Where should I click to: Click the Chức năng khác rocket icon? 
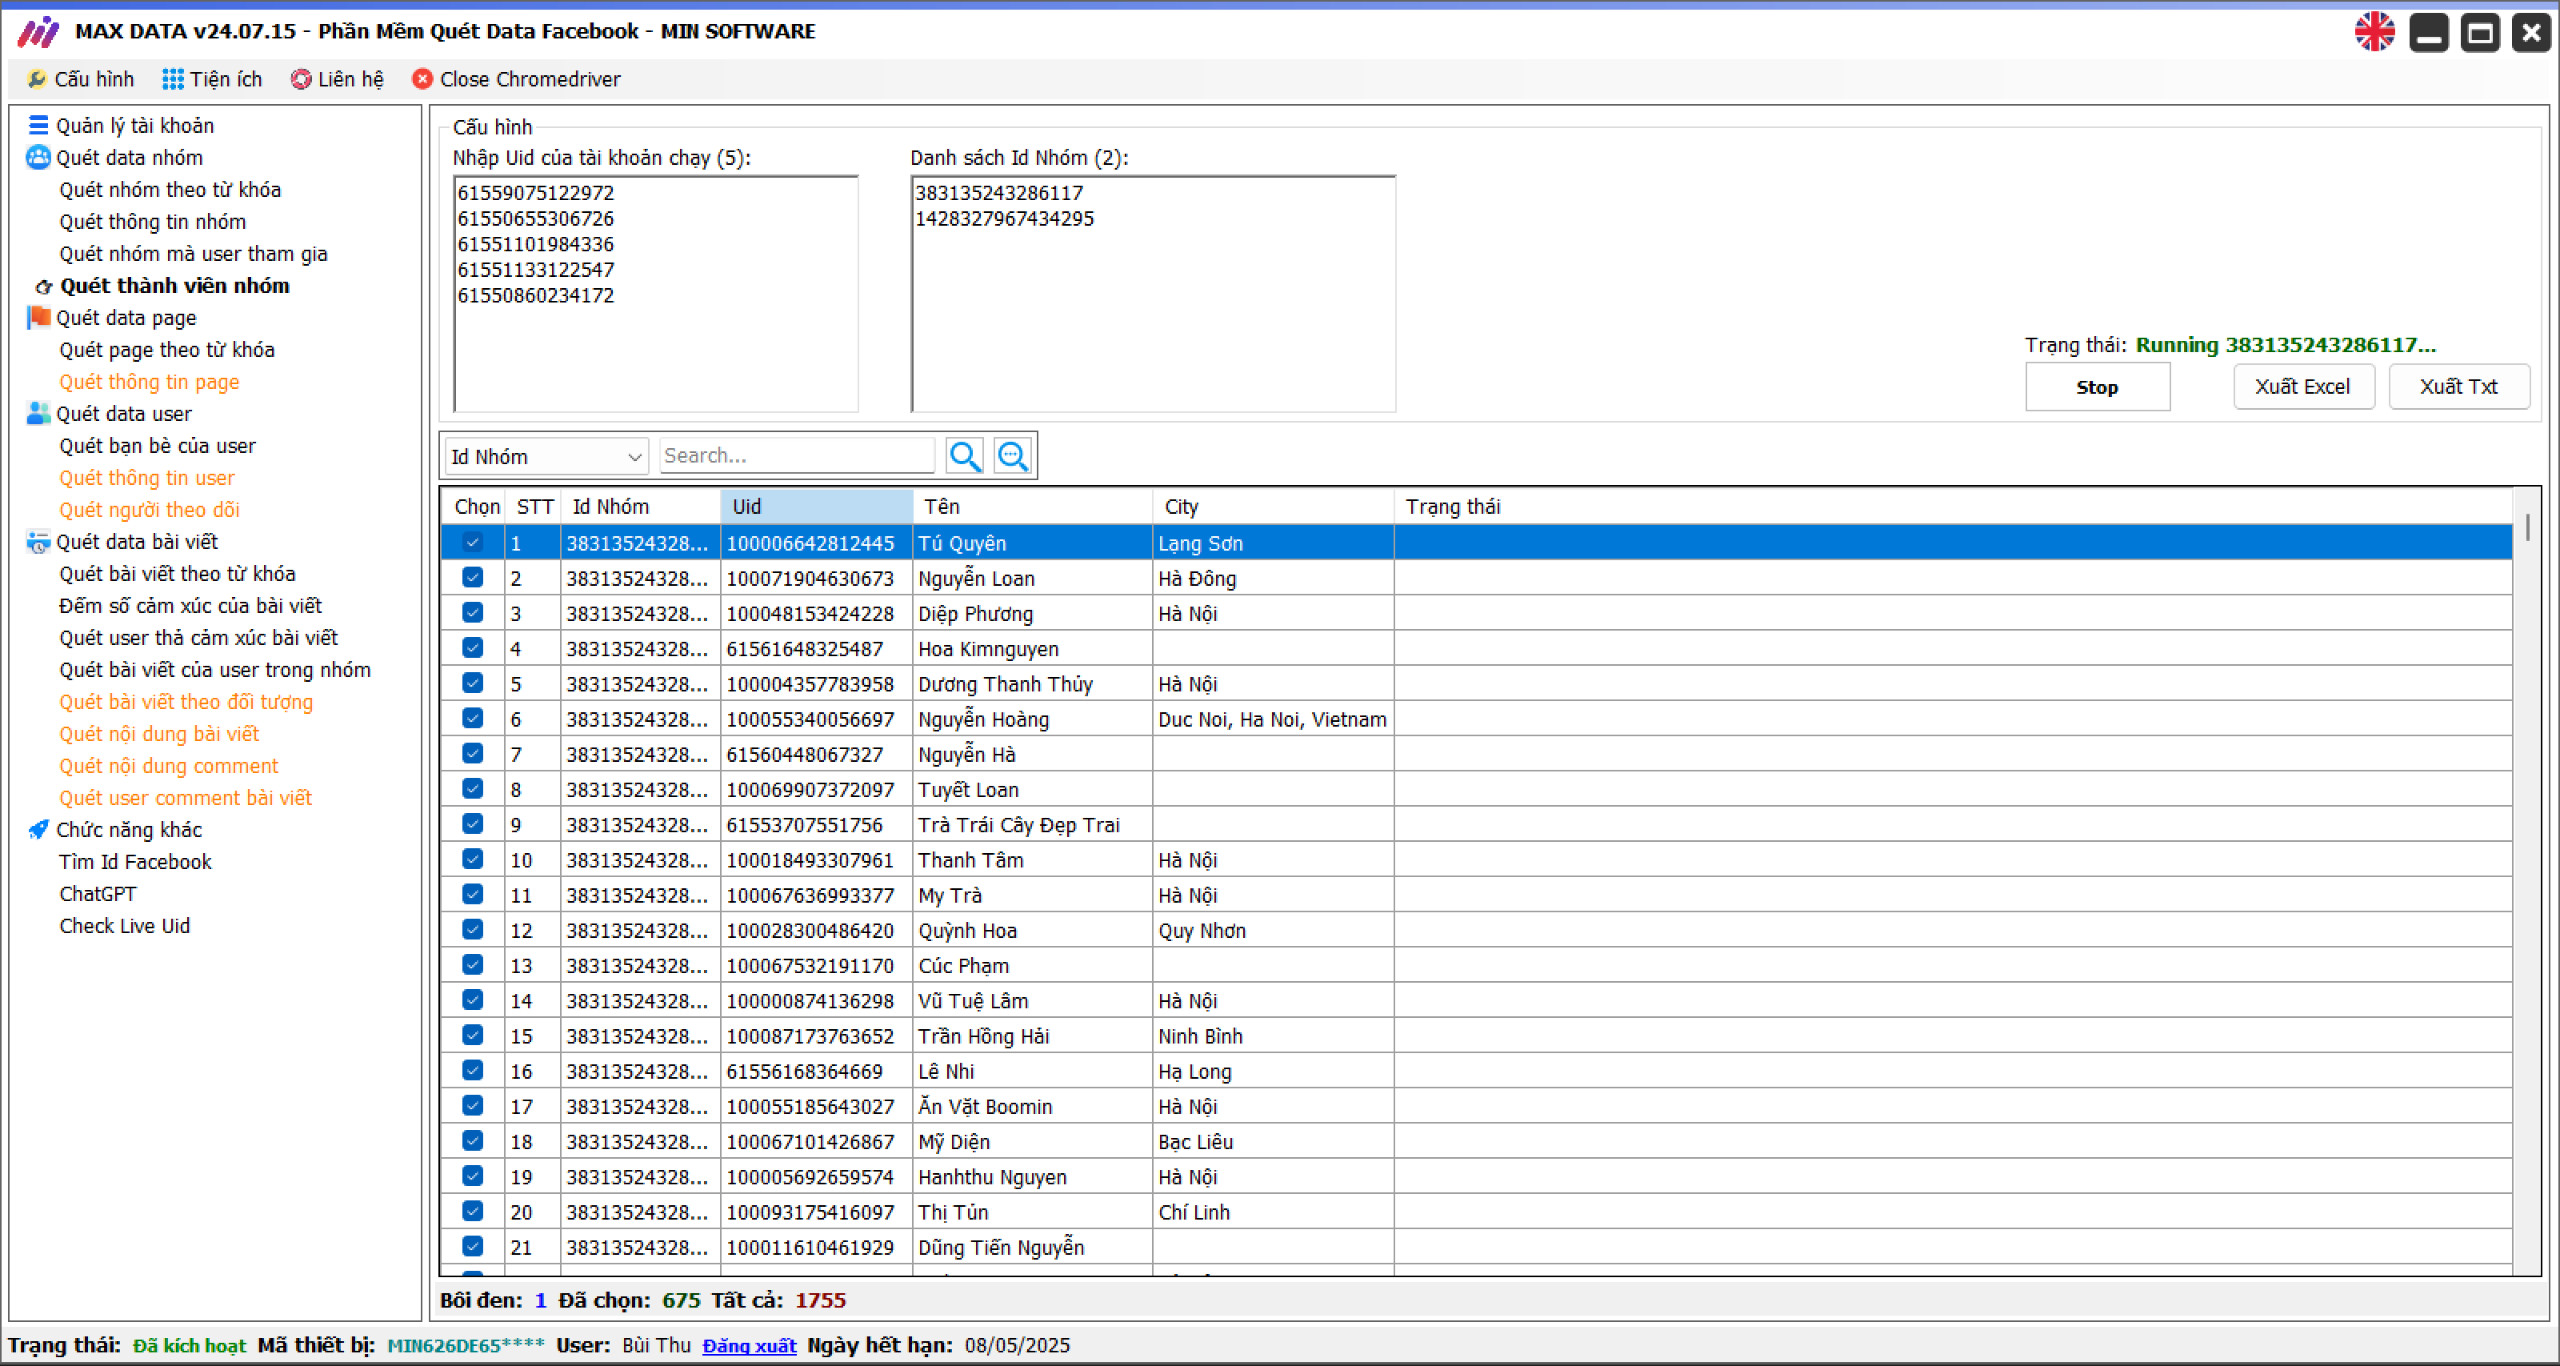(38, 829)
